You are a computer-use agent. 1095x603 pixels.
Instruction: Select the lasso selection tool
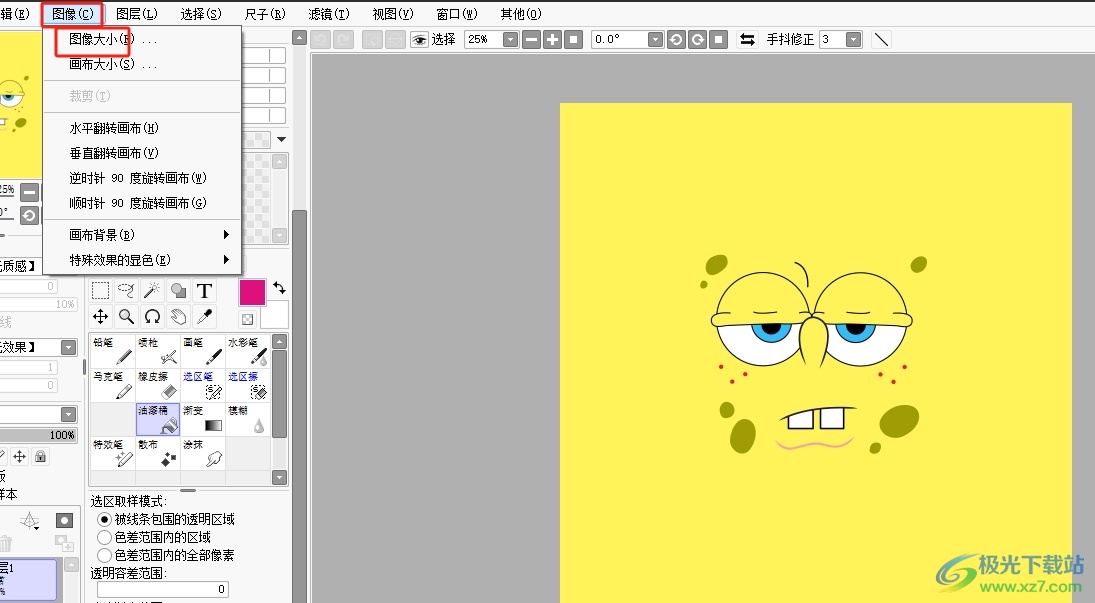click(126, 291)
